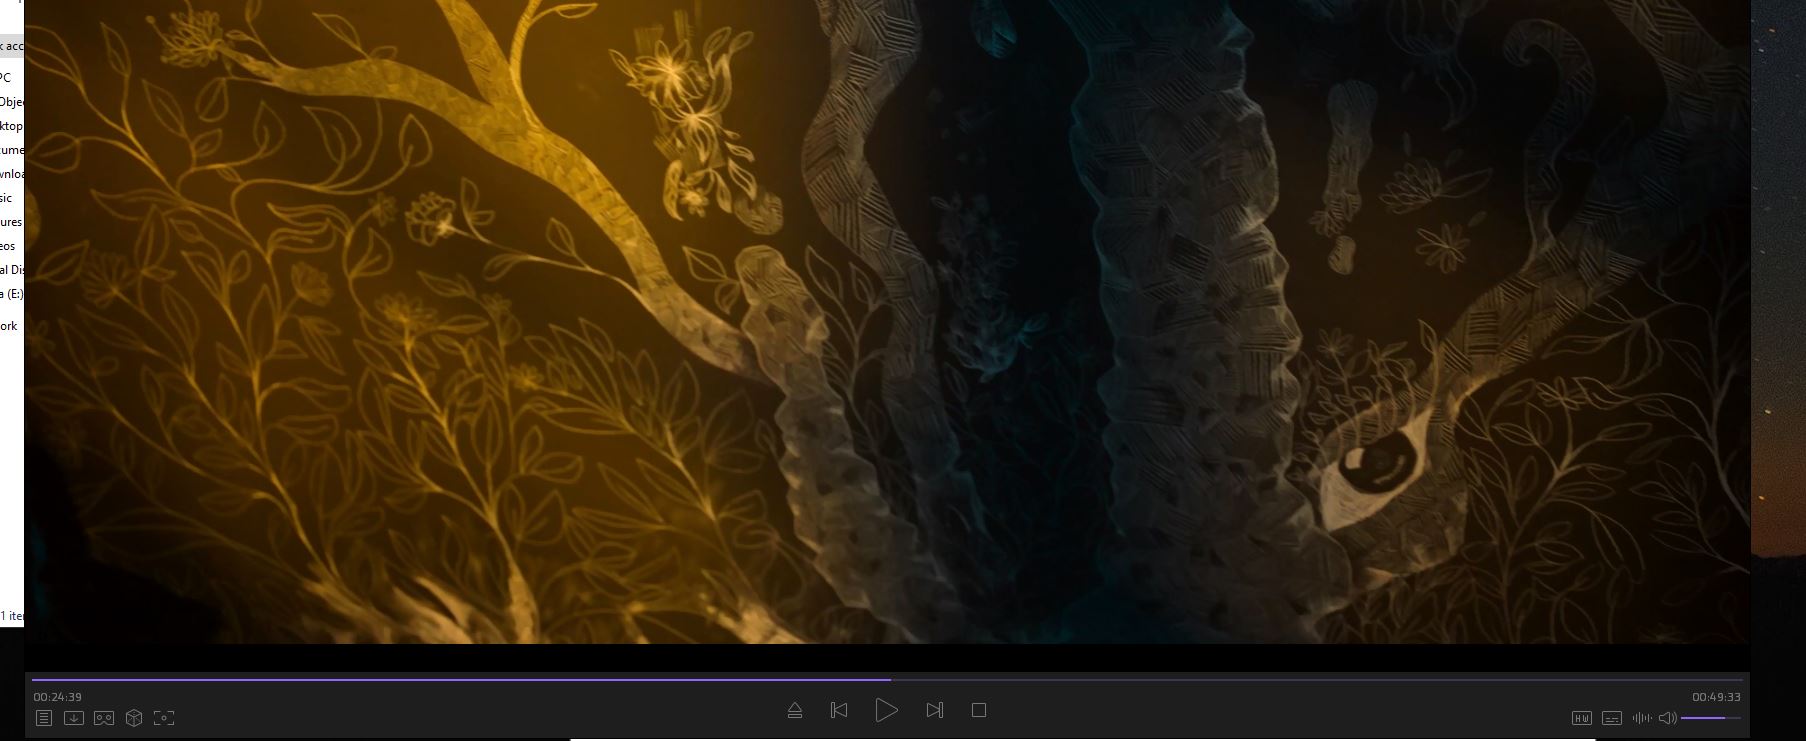Enable VR headset viewing mode
The width and height of the screenshot is (1806, 741).
tap(104, 718)
